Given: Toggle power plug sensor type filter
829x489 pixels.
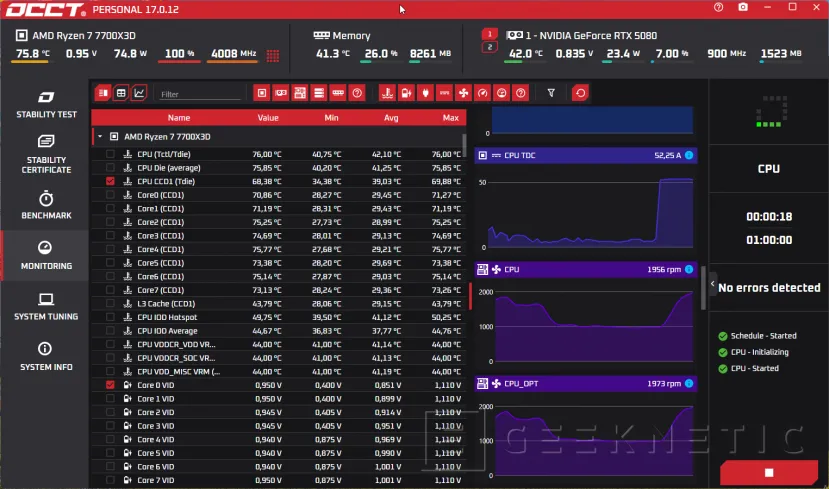Looking at the screenshot, I should pos(426,93).
